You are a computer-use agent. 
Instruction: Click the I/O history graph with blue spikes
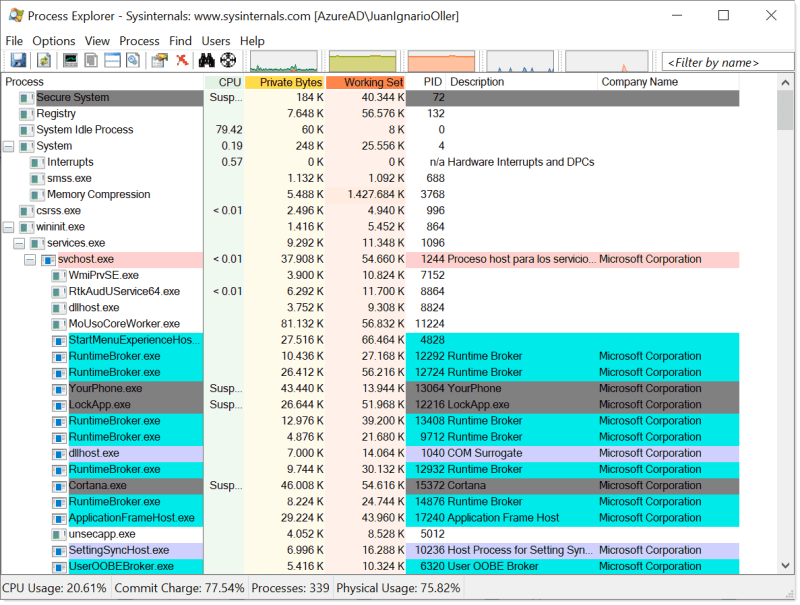pos(520,61)
